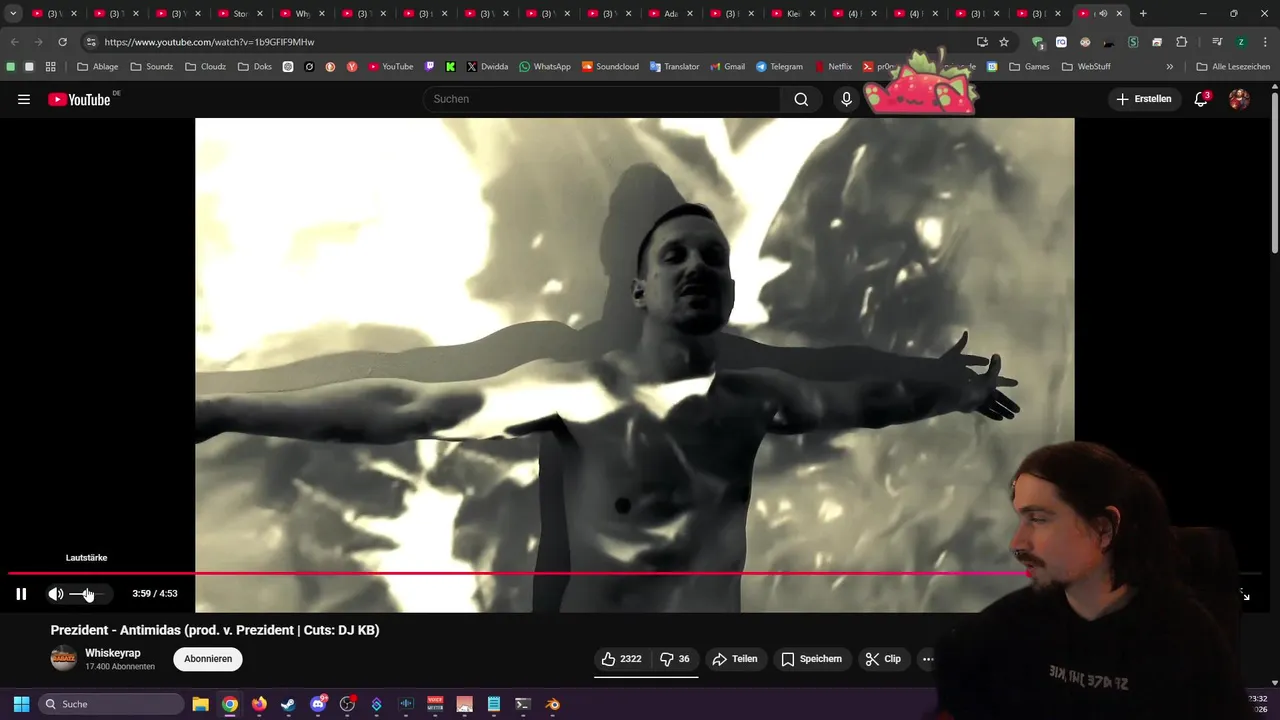The height and width of the screenshot is (720, 1280).
Task: Go to YouTube home via logo
Action: point(79,99)
